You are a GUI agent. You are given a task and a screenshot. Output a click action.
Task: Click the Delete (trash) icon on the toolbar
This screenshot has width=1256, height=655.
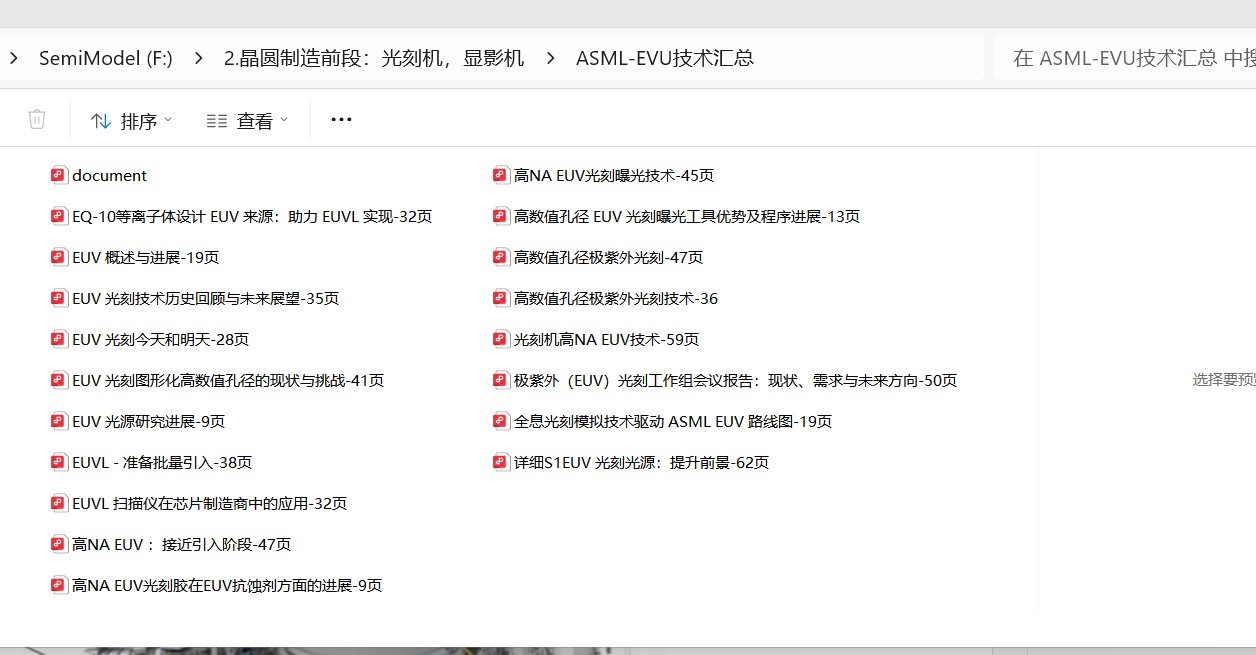36,119
